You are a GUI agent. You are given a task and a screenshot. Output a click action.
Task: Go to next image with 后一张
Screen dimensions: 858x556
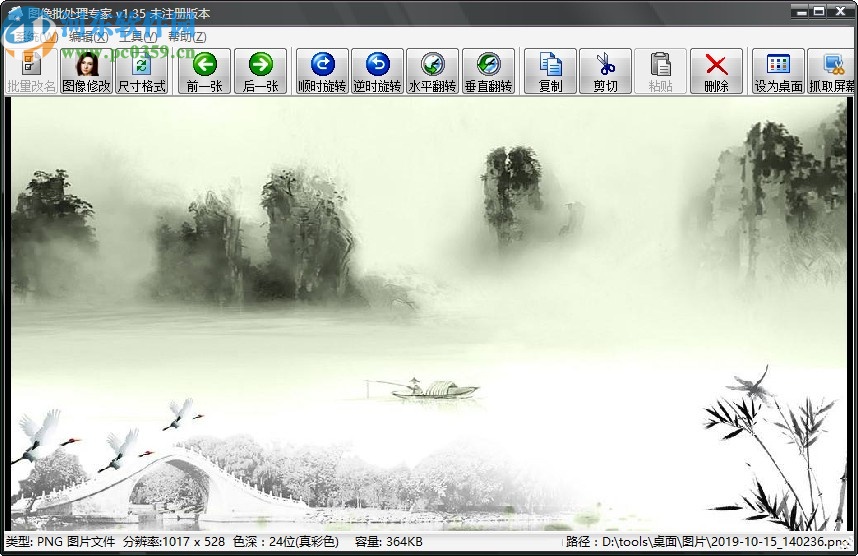point(261,71)
